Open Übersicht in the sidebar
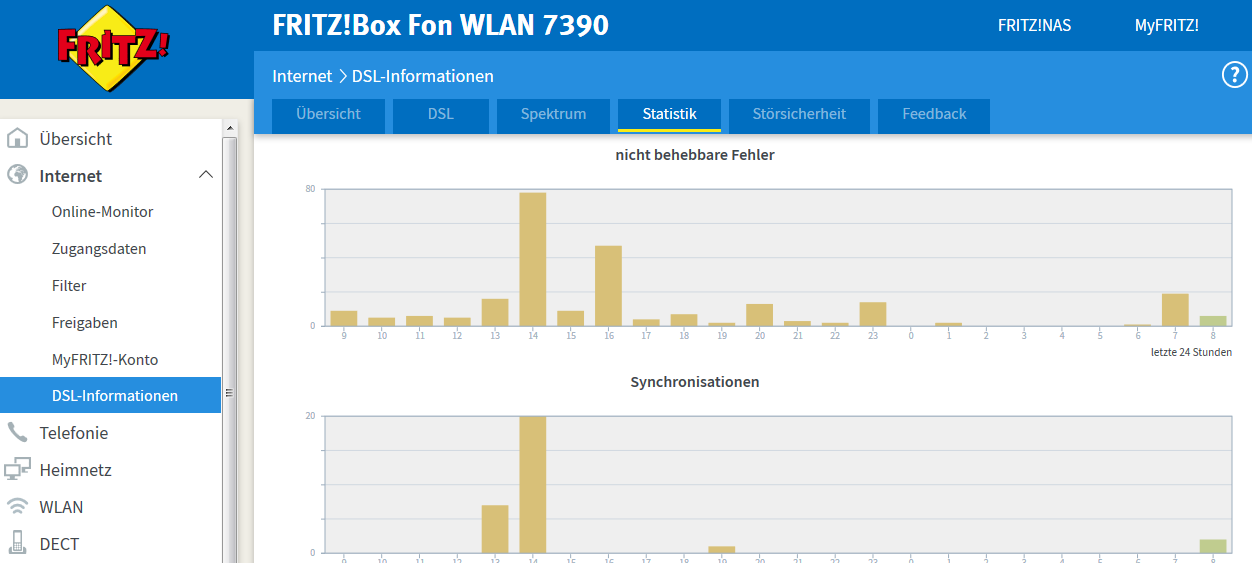The image size is (1252, 563). 76,139
